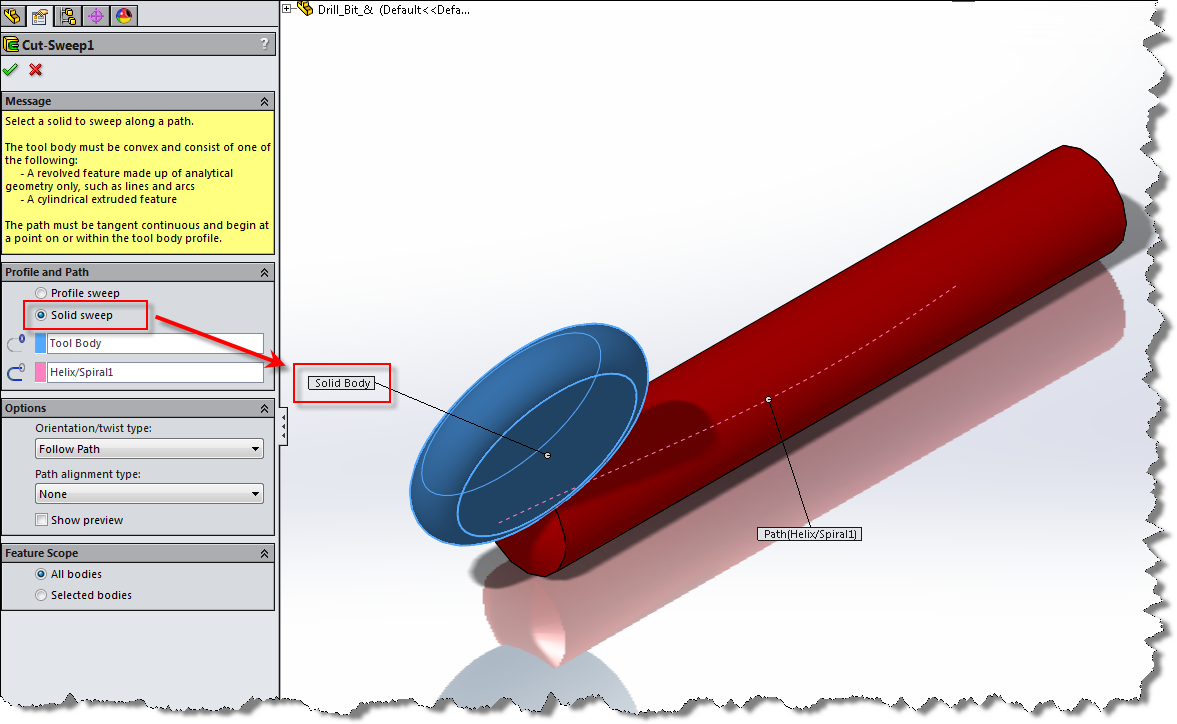Open the DimXpertManager tab icon
1177x724 pixels.
95,15
